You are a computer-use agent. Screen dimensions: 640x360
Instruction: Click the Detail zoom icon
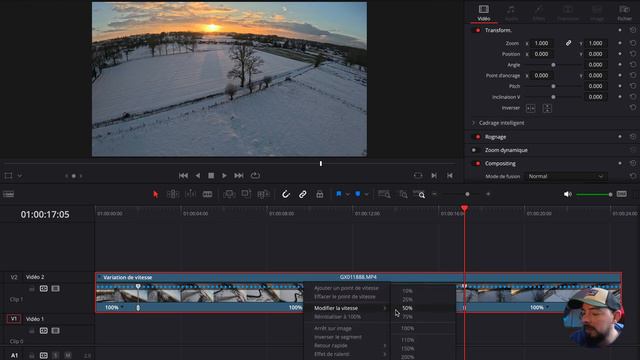click(x=403, y=194)
